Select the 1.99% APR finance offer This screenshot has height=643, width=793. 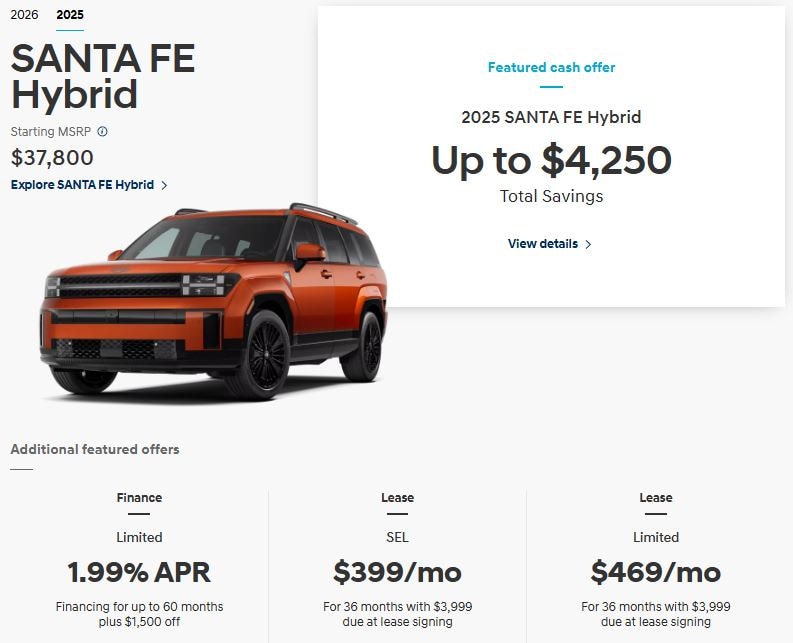pos(139,572)
